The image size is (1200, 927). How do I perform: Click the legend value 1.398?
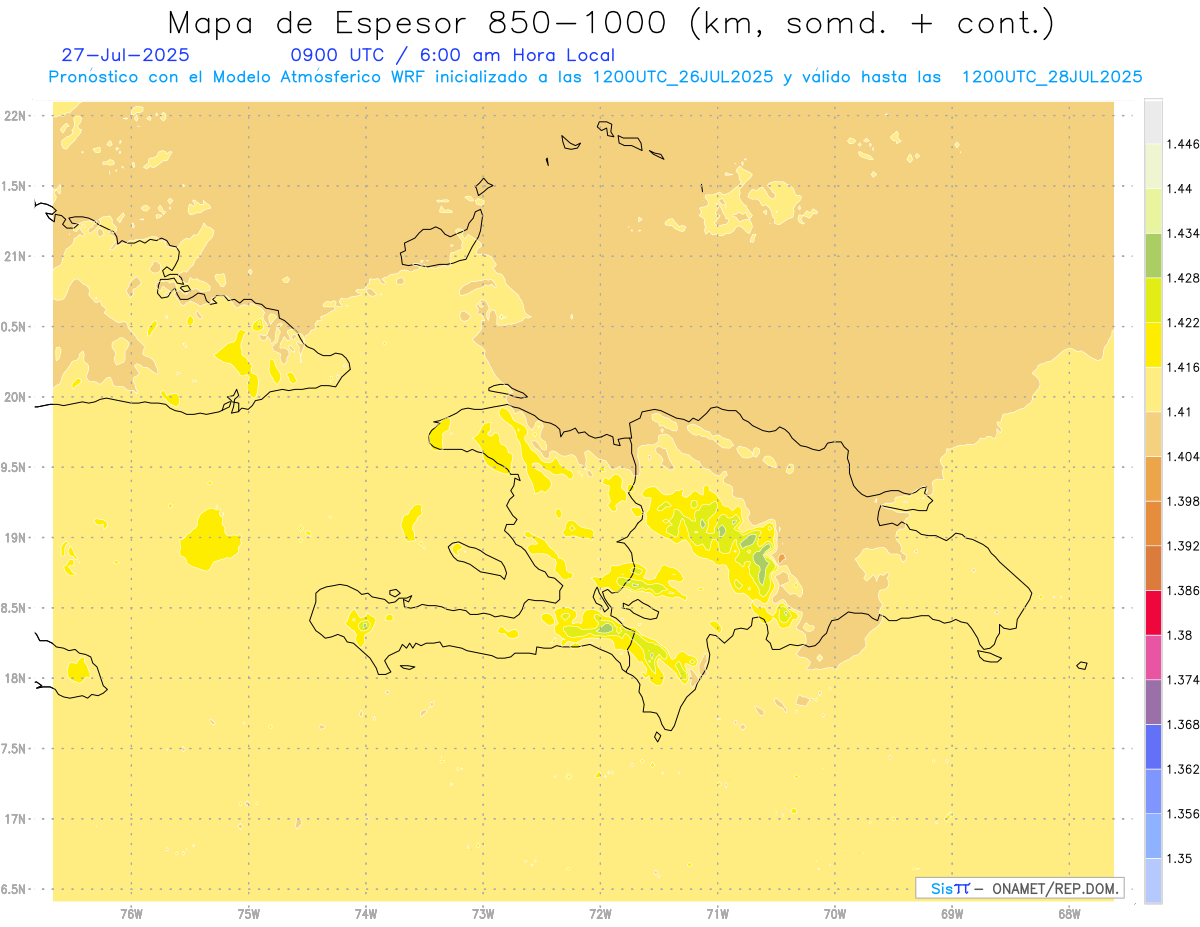1182,501
